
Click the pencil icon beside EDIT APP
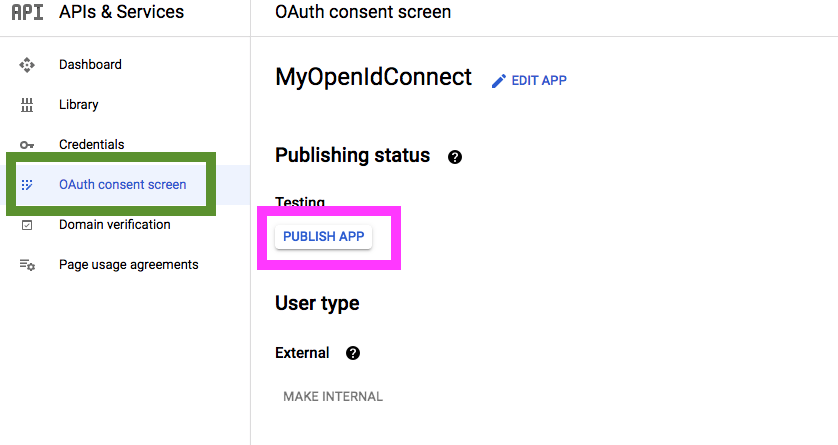coord(499,81)
